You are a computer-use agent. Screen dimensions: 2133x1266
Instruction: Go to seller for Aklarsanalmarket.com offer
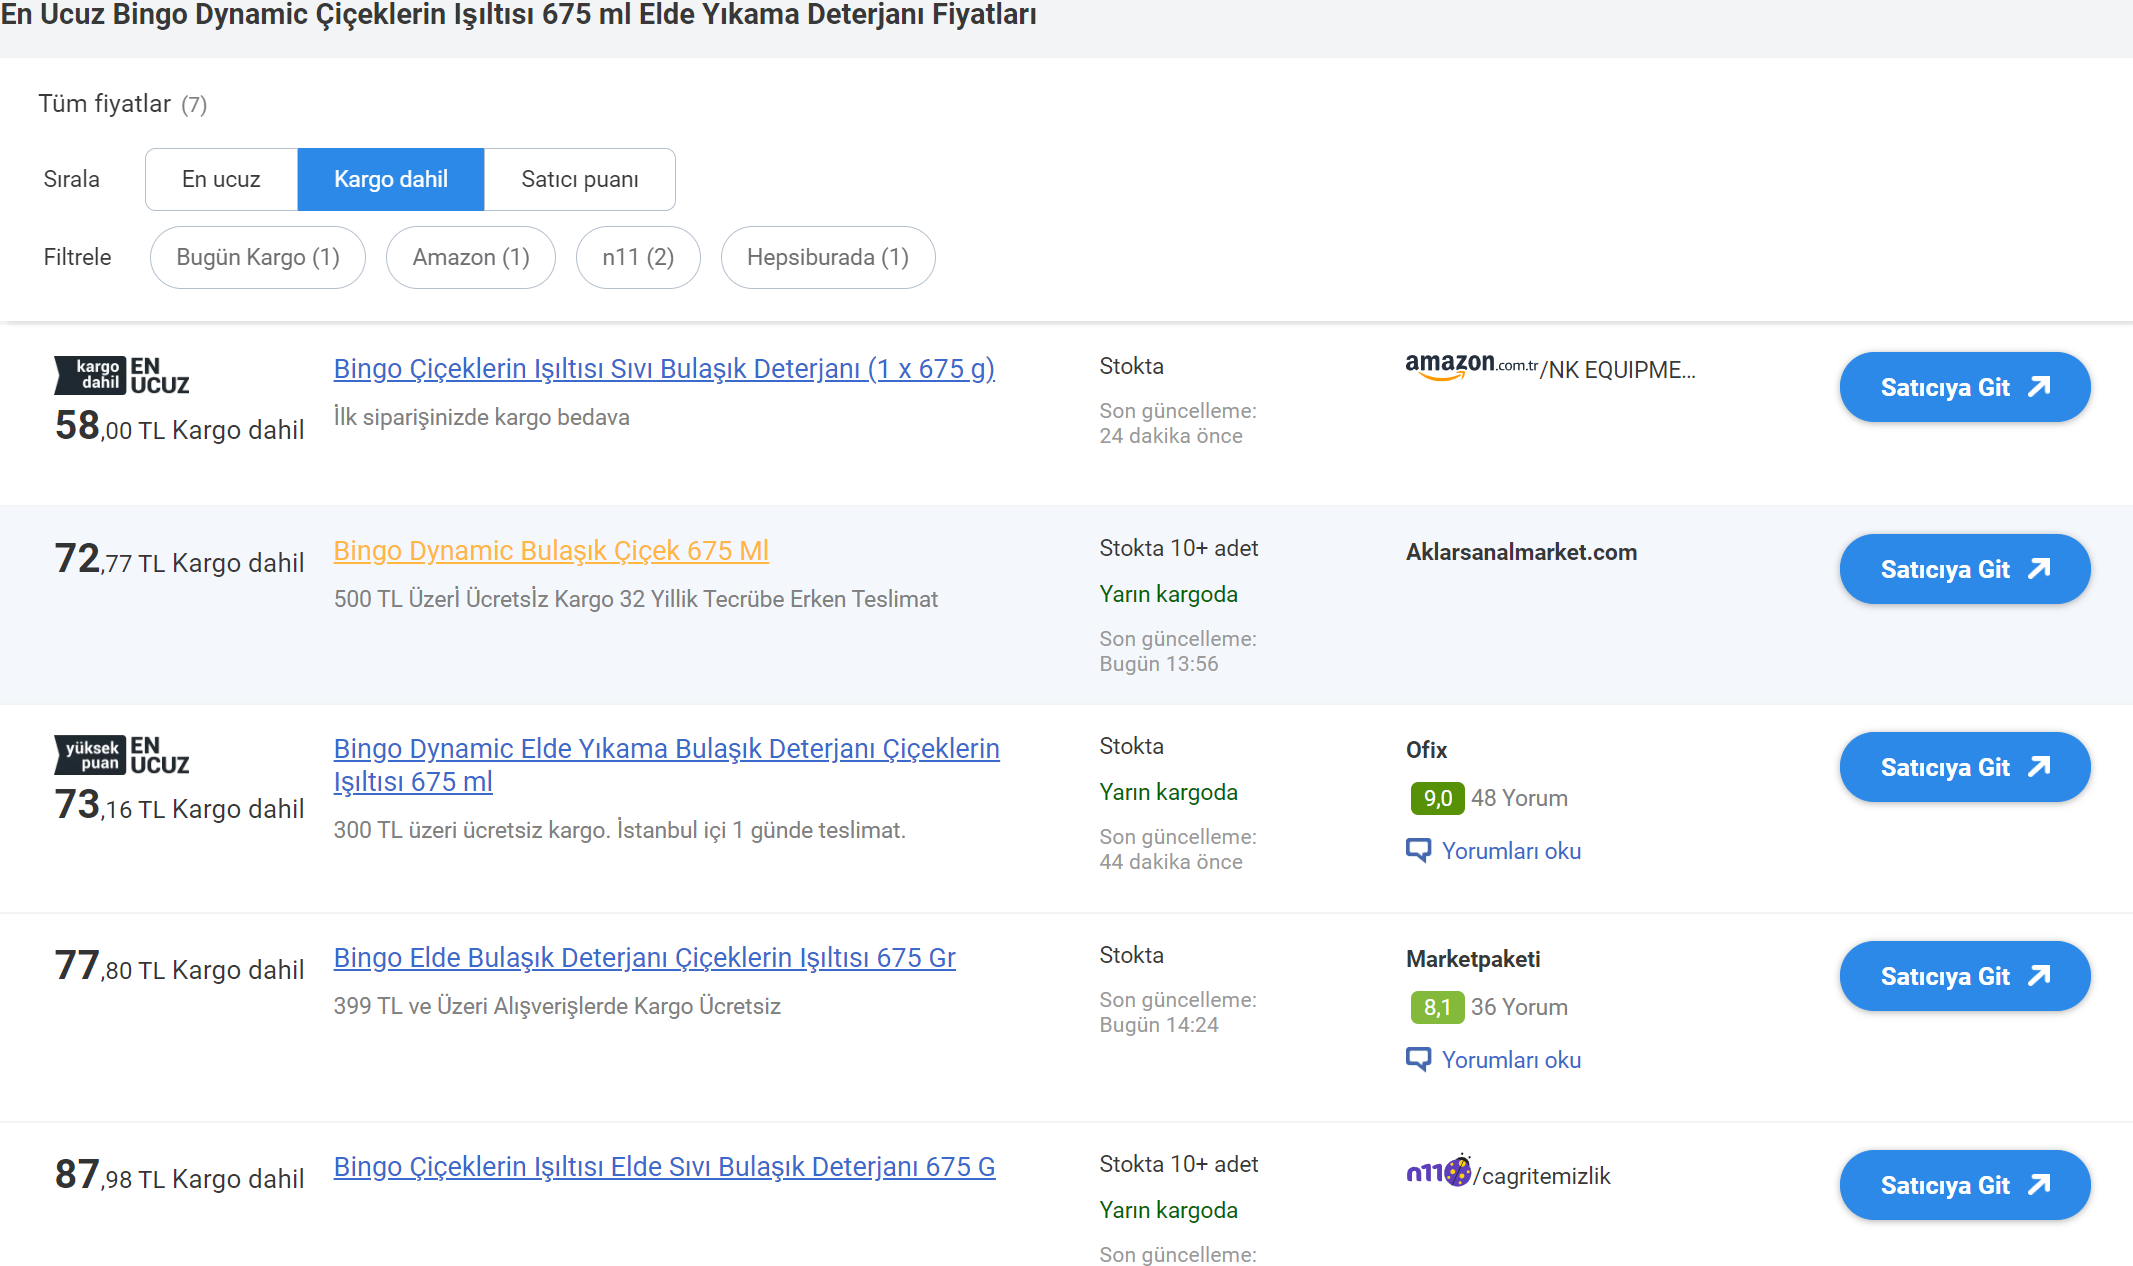point(1965,569)
